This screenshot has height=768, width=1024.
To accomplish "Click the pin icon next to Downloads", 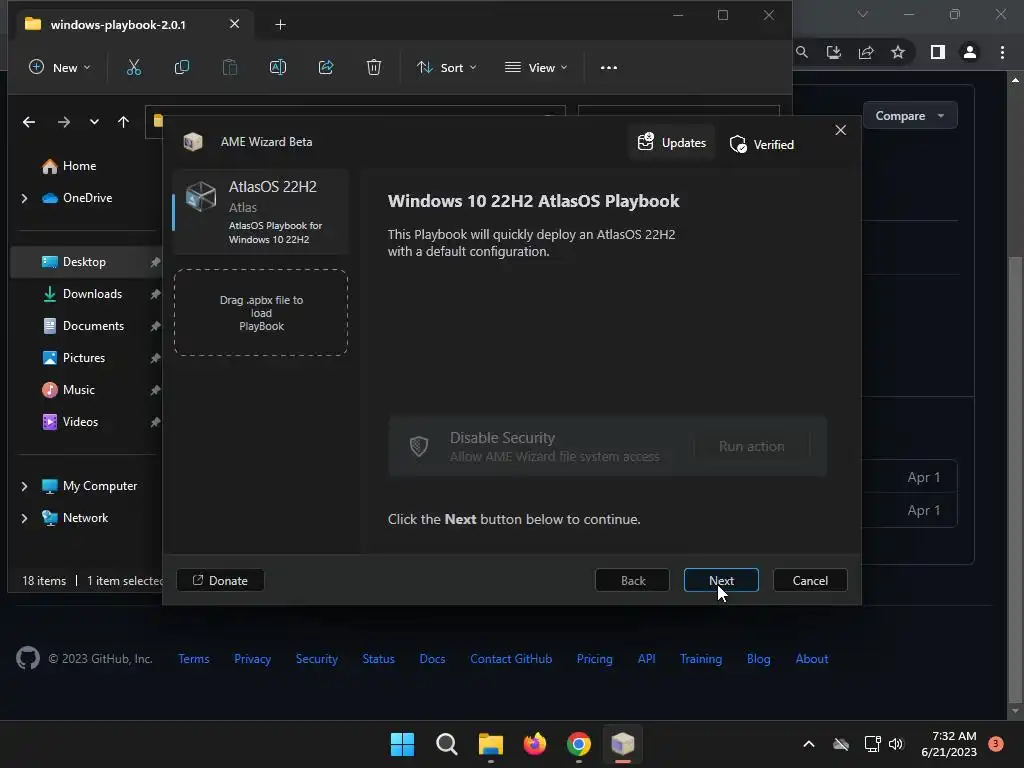I will [x=155, y=294].
